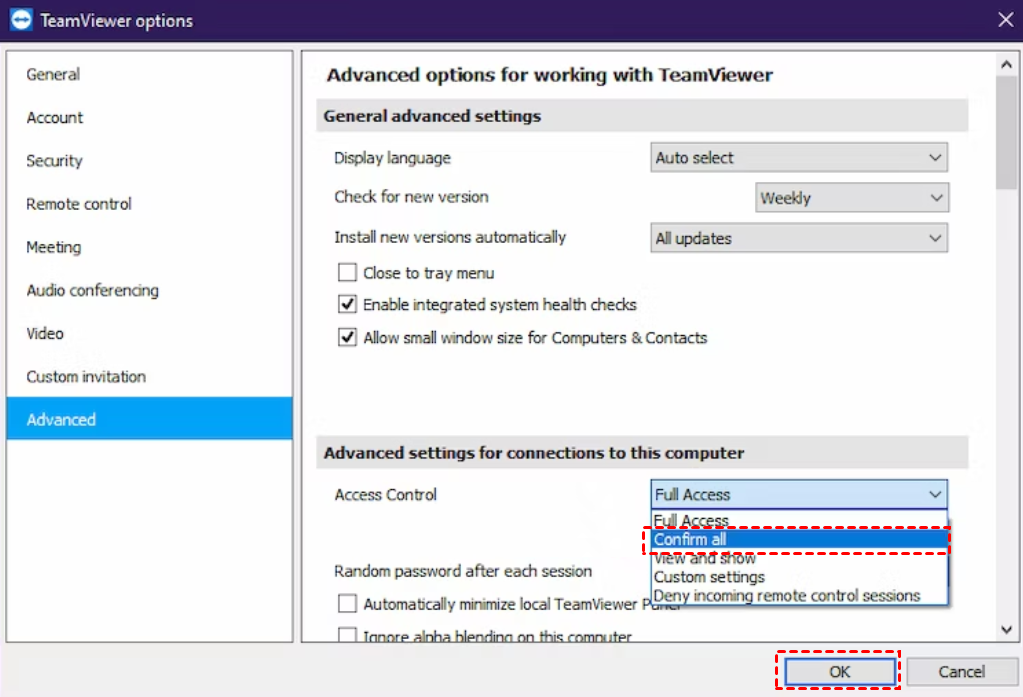Image resolution: width=1023 pixels, height=697 pixels.
Task: Confirm changes with the OK button
Action: [839, 671]
